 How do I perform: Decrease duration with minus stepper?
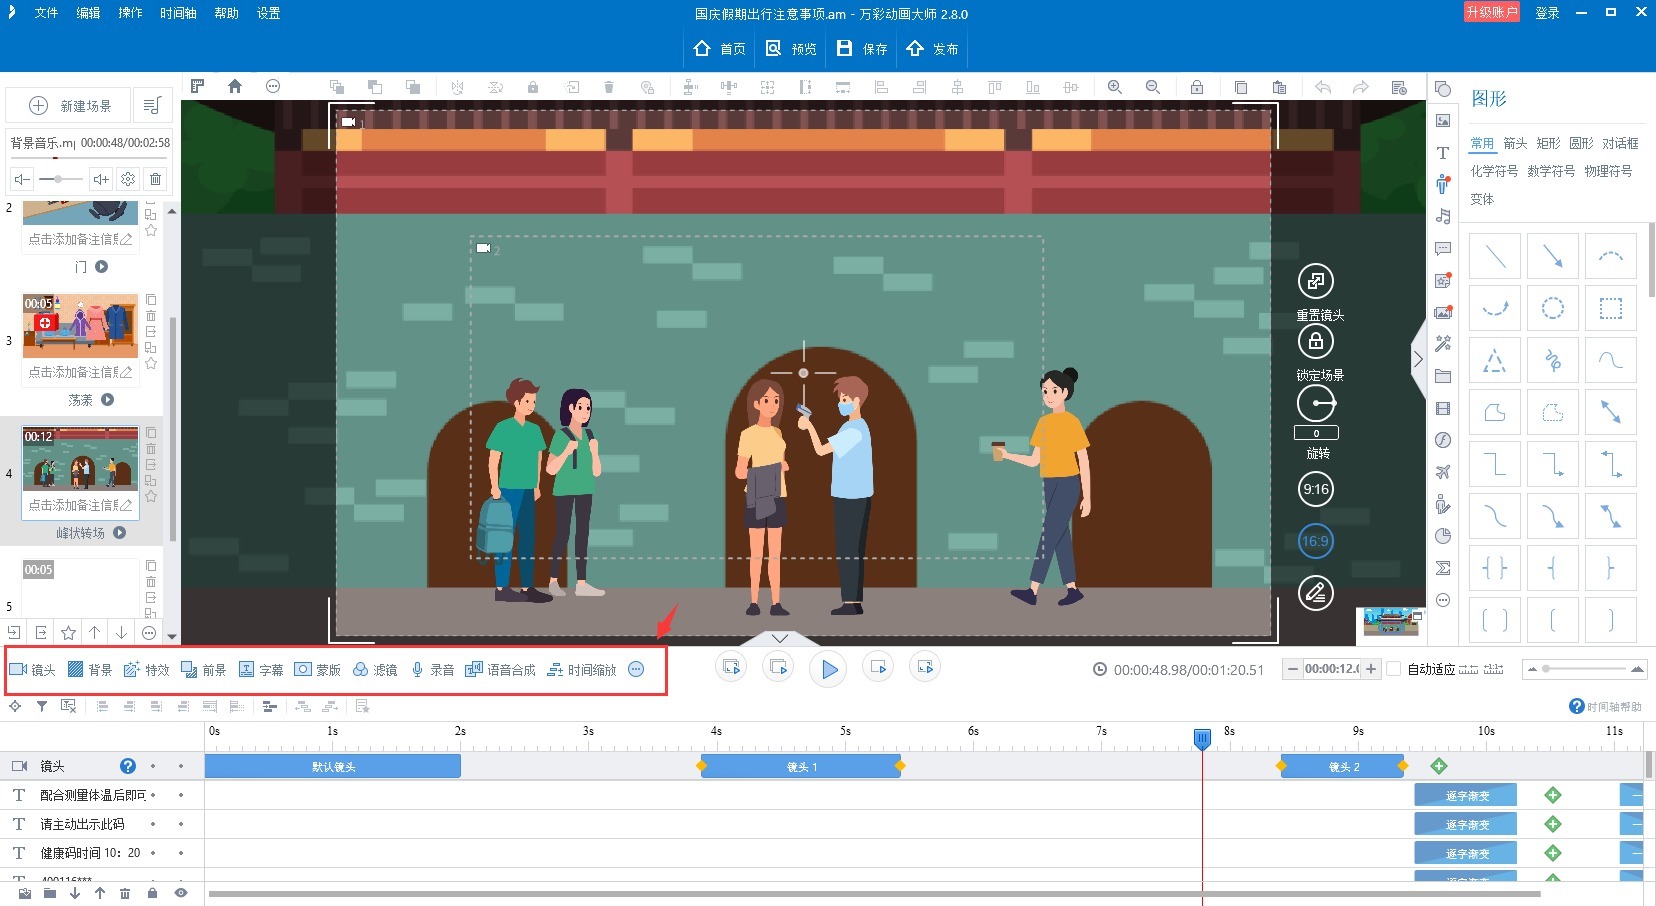coord(1293,669)
